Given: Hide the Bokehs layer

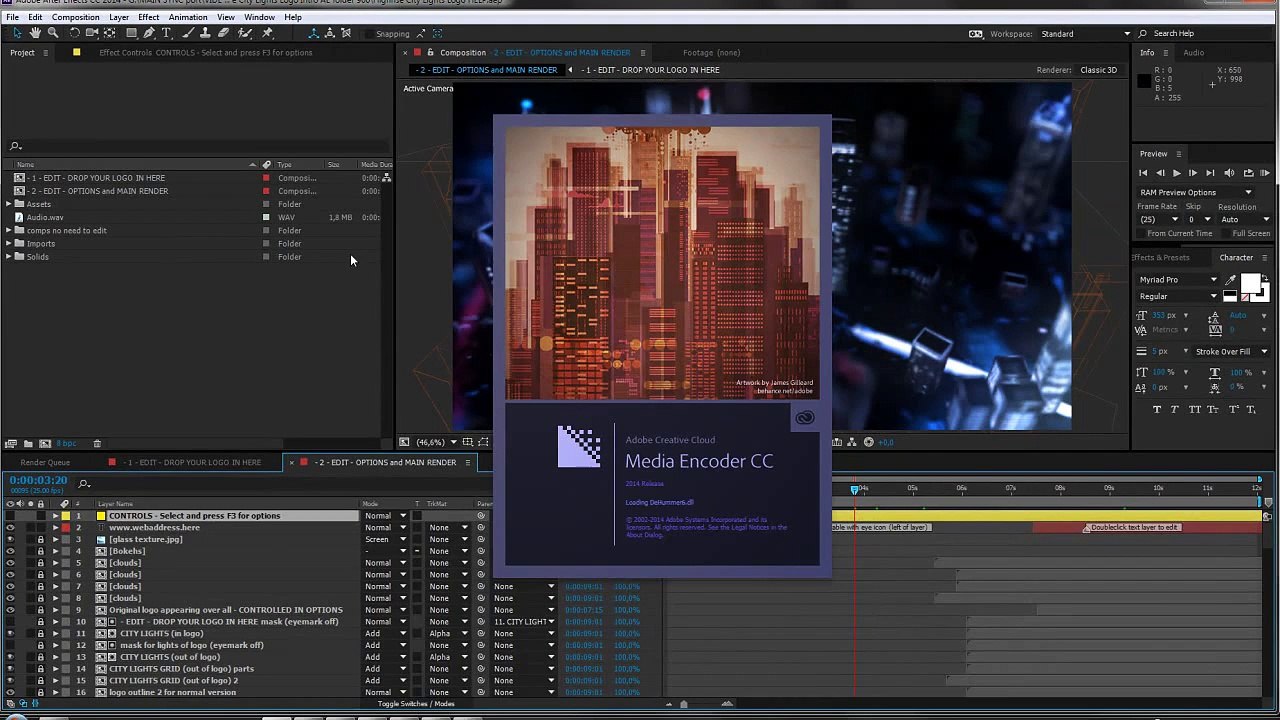Looking at the screenshot, I should [10, 551].
